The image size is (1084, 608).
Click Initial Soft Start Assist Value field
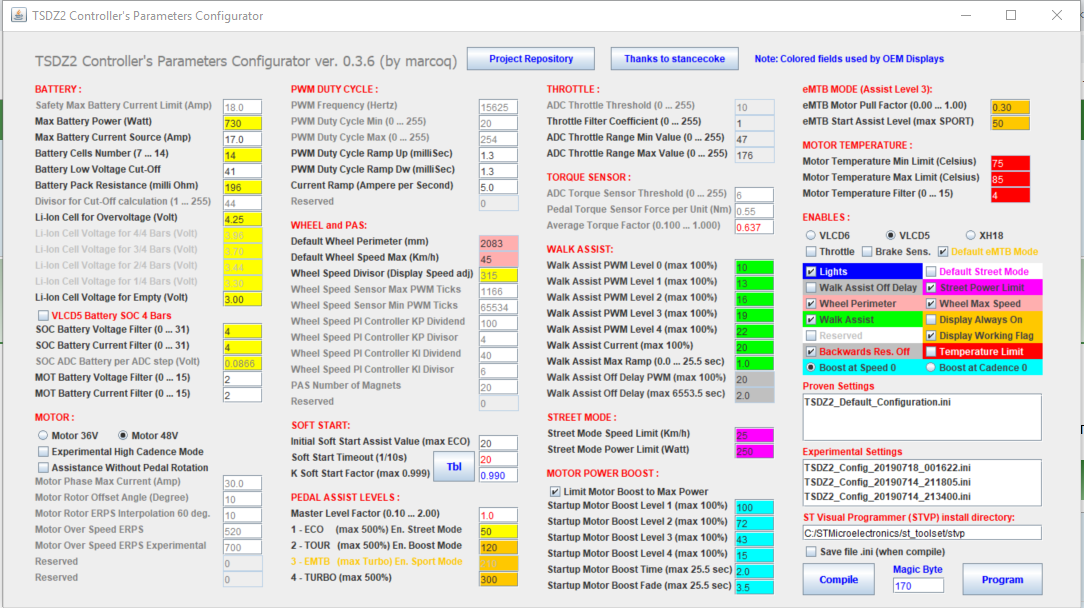point(498,443)
